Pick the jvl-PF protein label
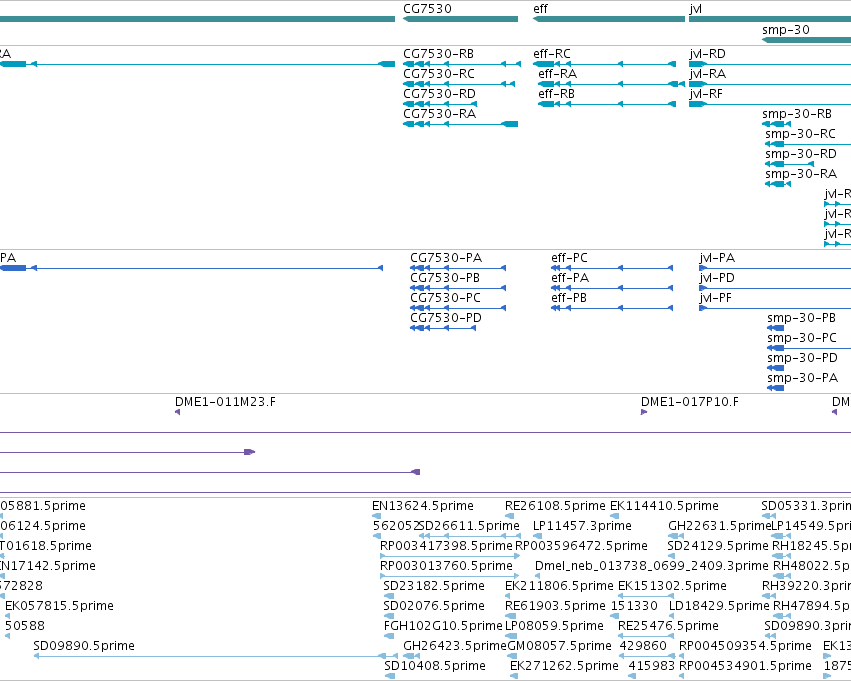Viewport: 851px width, 681px height. [x=715, y=298]
